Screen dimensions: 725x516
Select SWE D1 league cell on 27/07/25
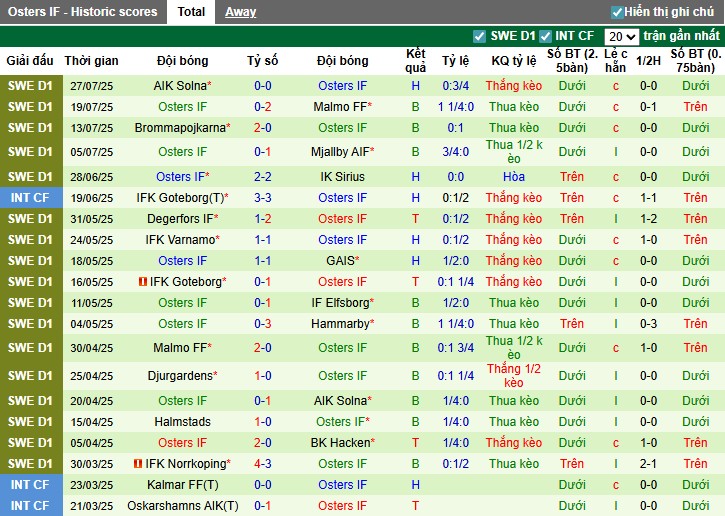[31, 86]
